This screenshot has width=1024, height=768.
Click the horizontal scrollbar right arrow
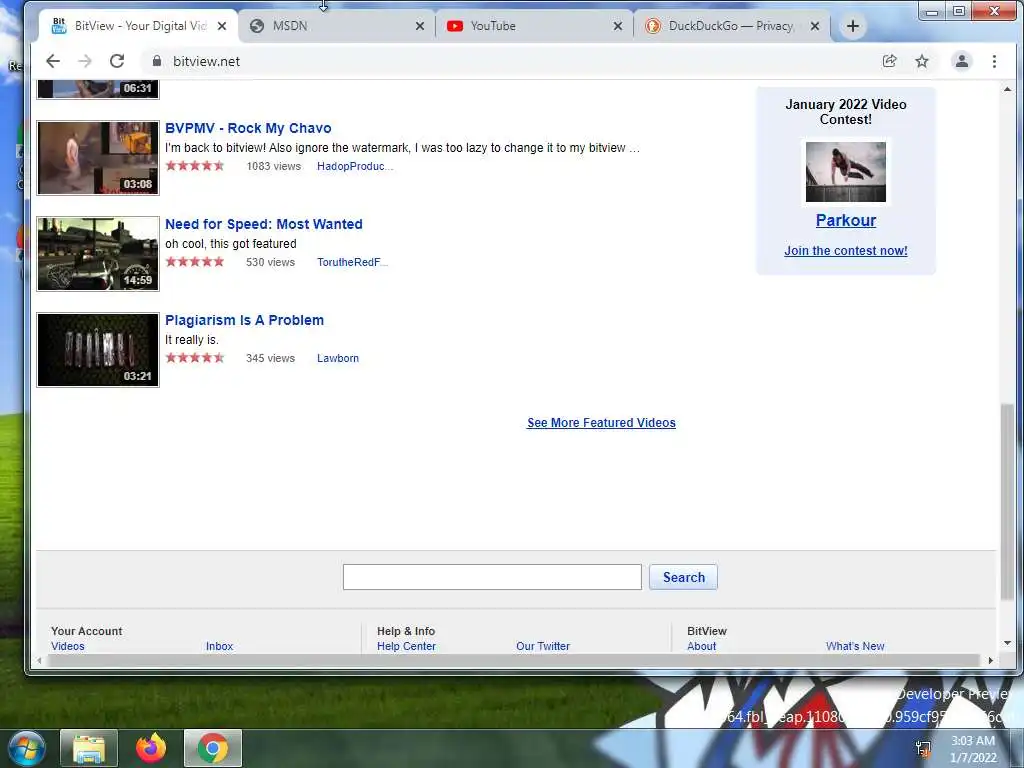click(991, 661)
